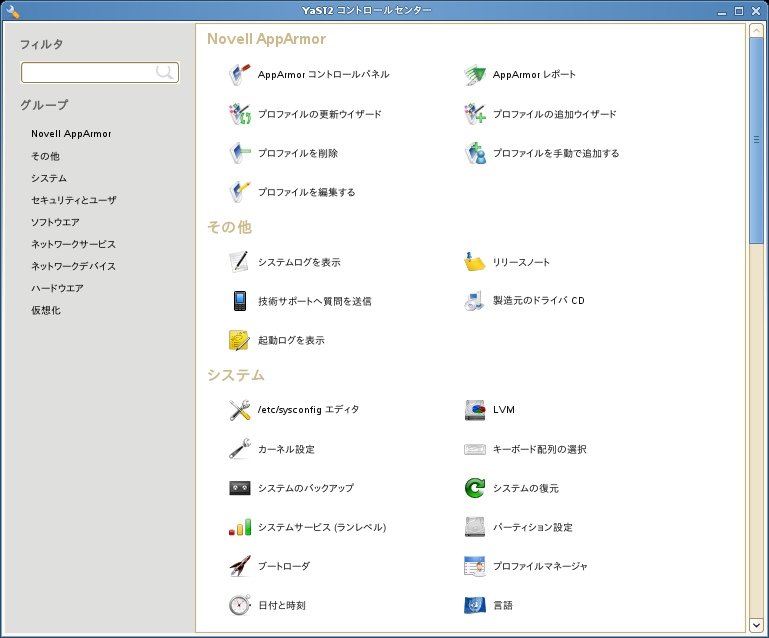
Task: Open 言語 flag icon
Action: coord(475,605)
